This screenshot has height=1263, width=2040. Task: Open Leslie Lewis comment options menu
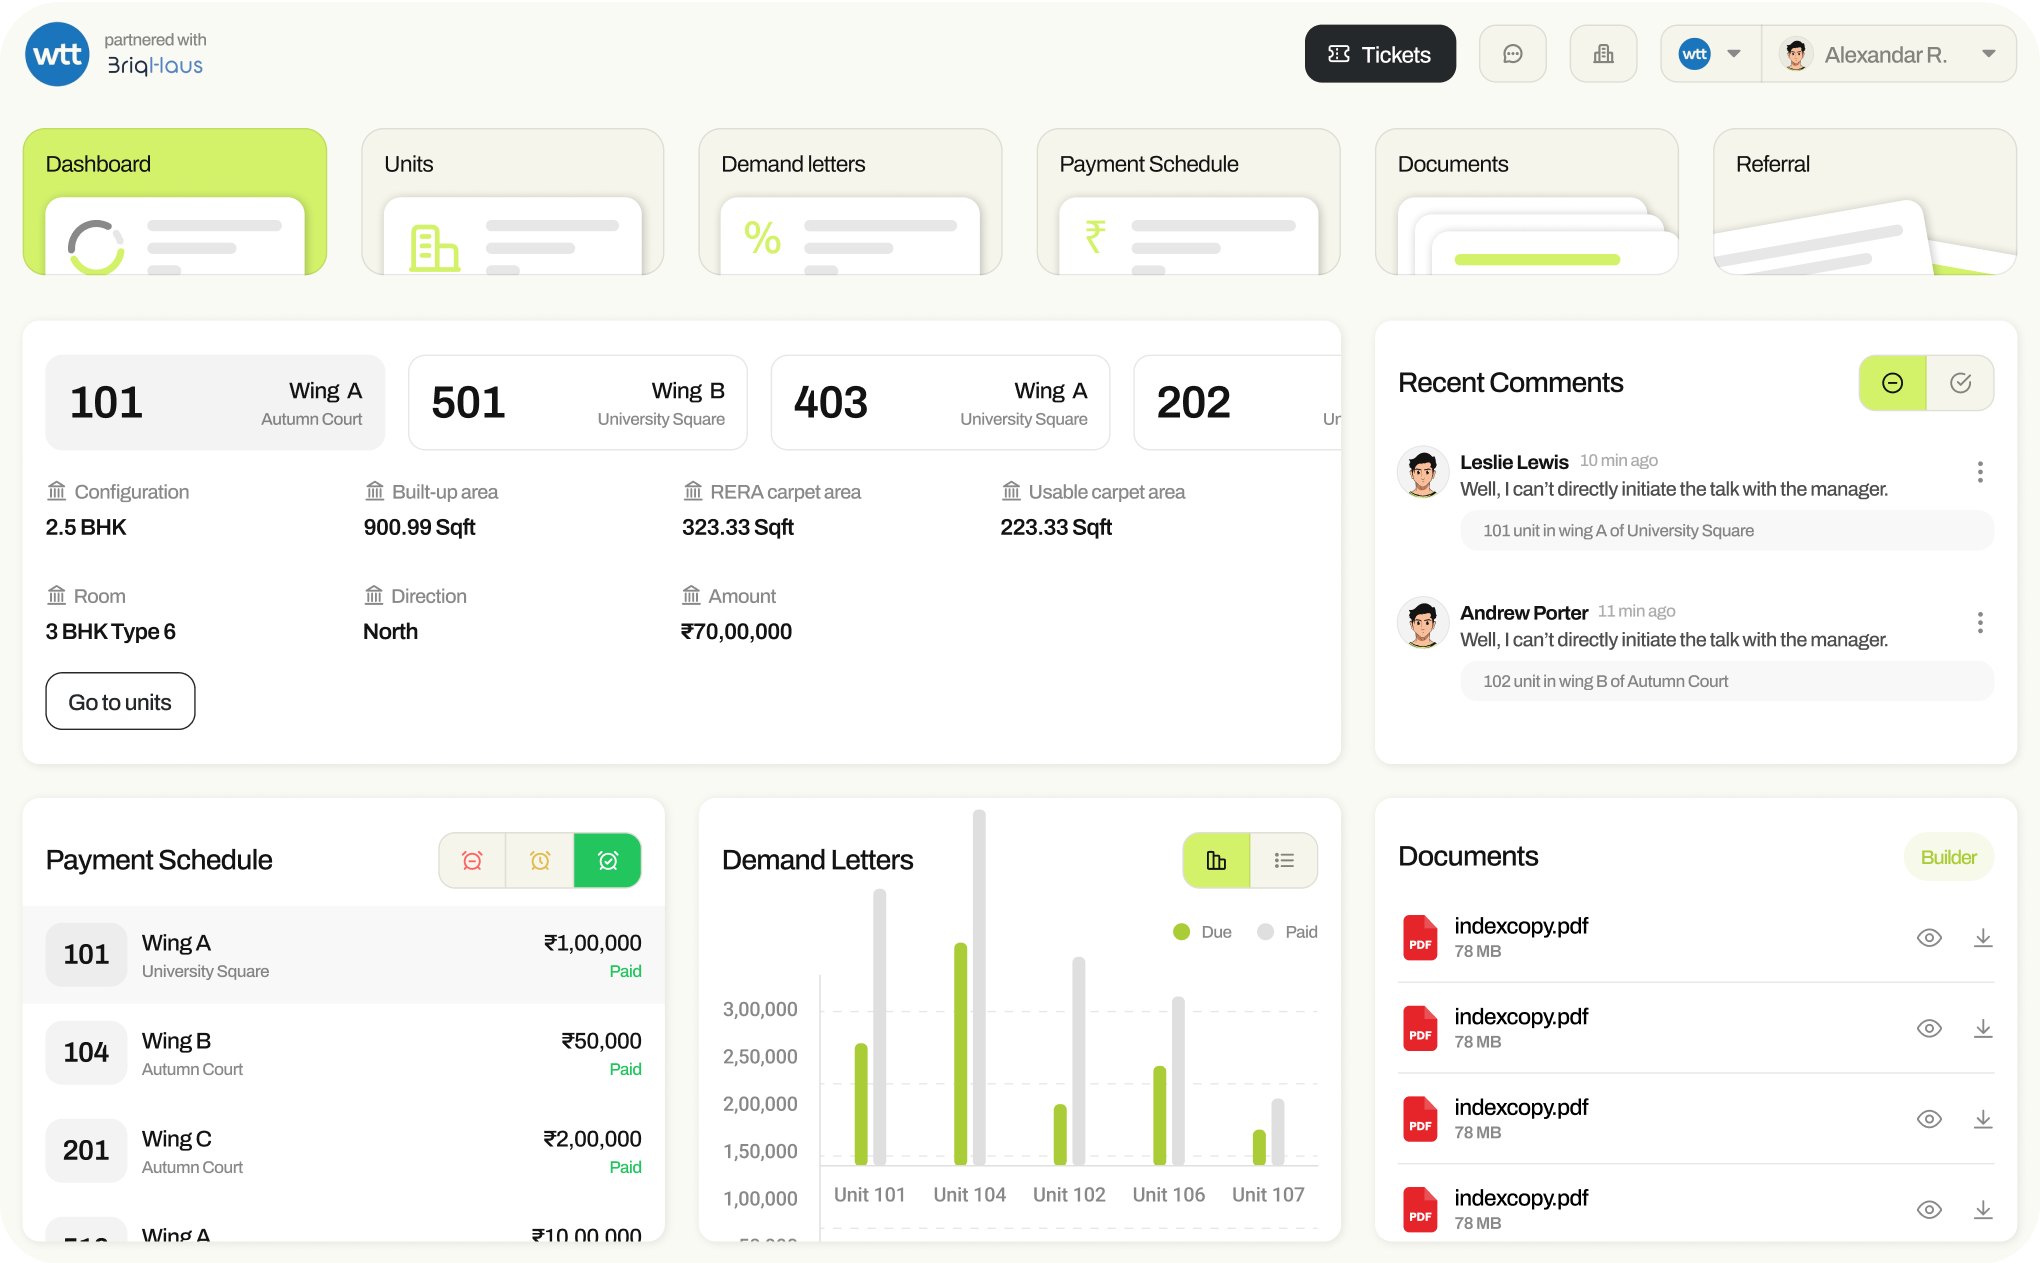pos(1979,472)
